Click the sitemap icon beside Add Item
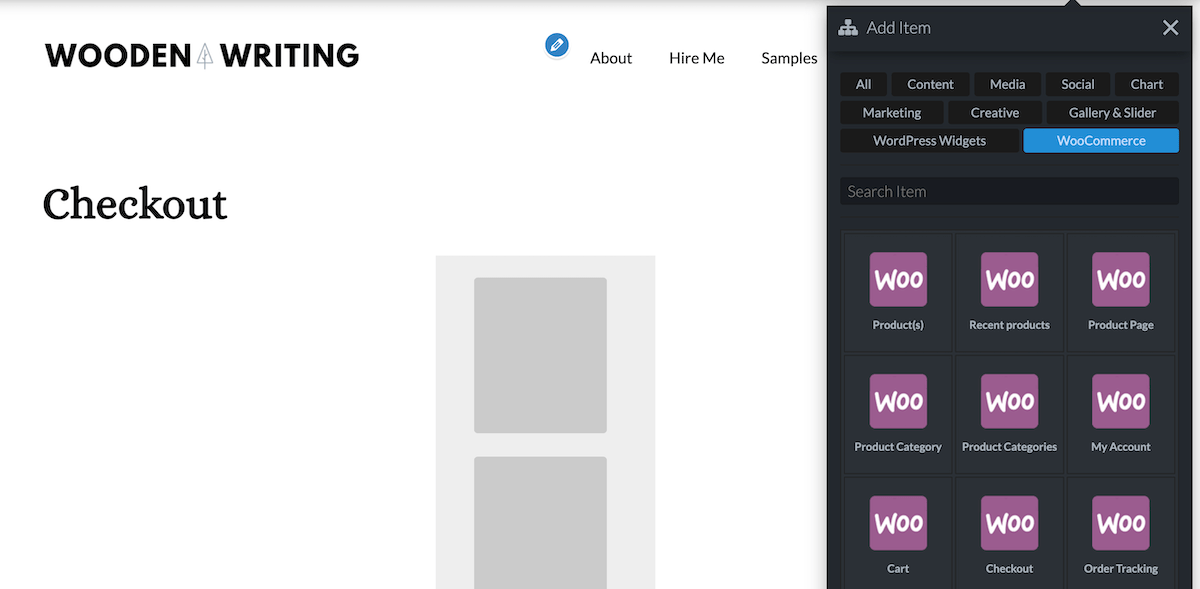Screen dimensions: 1200x589 848,28
